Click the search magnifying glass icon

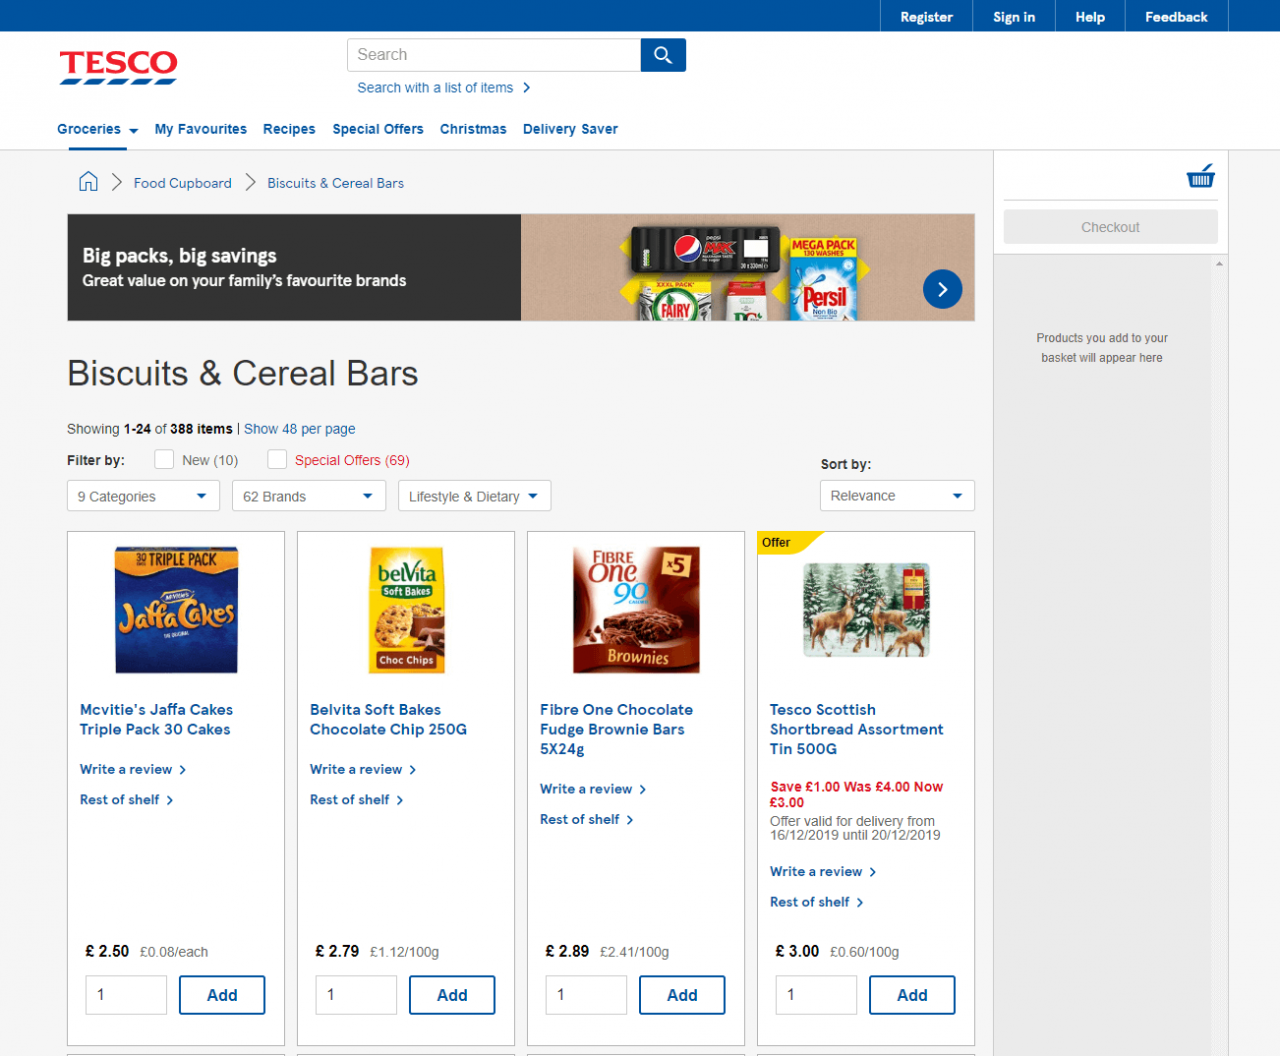pos(662,55)
